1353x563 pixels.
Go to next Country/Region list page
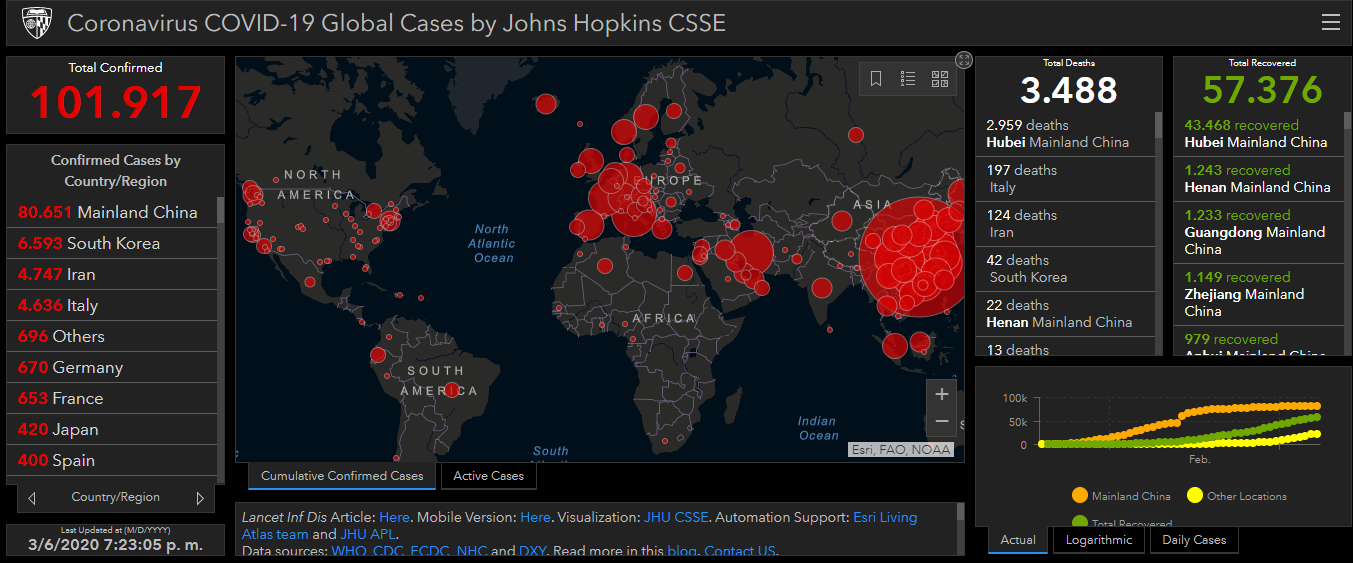coord(199,497)
